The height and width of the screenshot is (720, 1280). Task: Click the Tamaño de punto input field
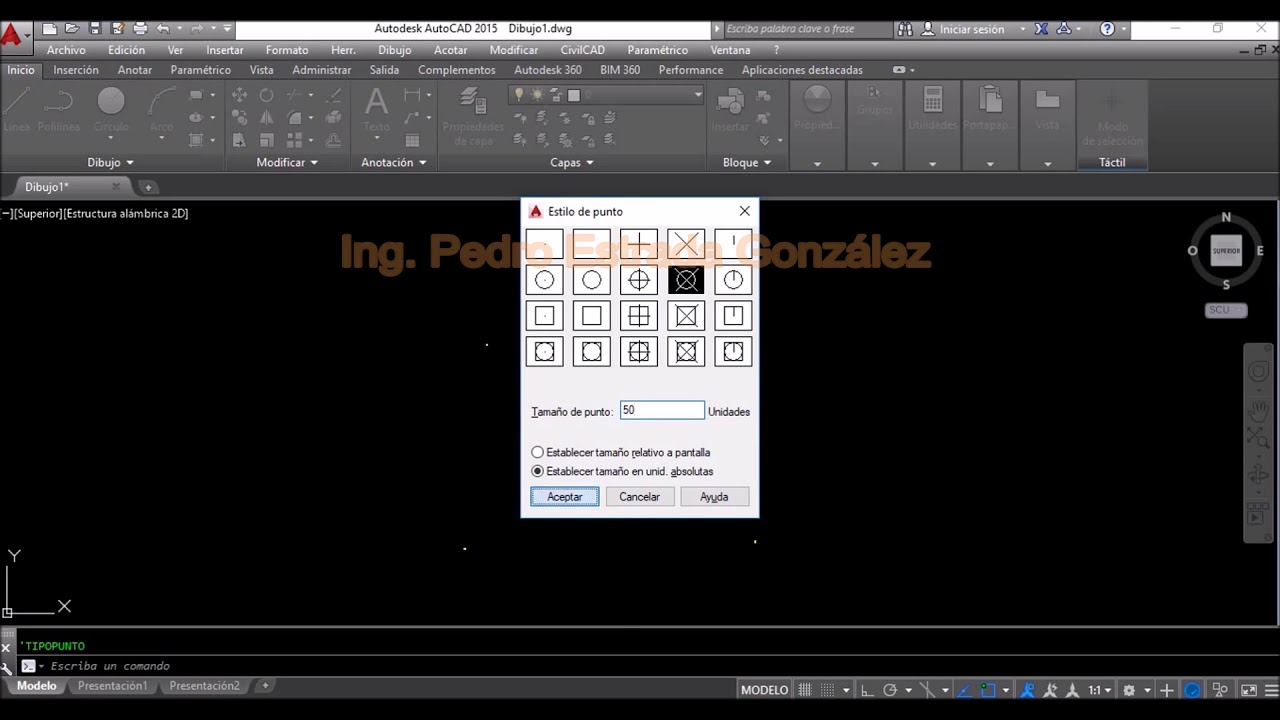pos(662,410)
